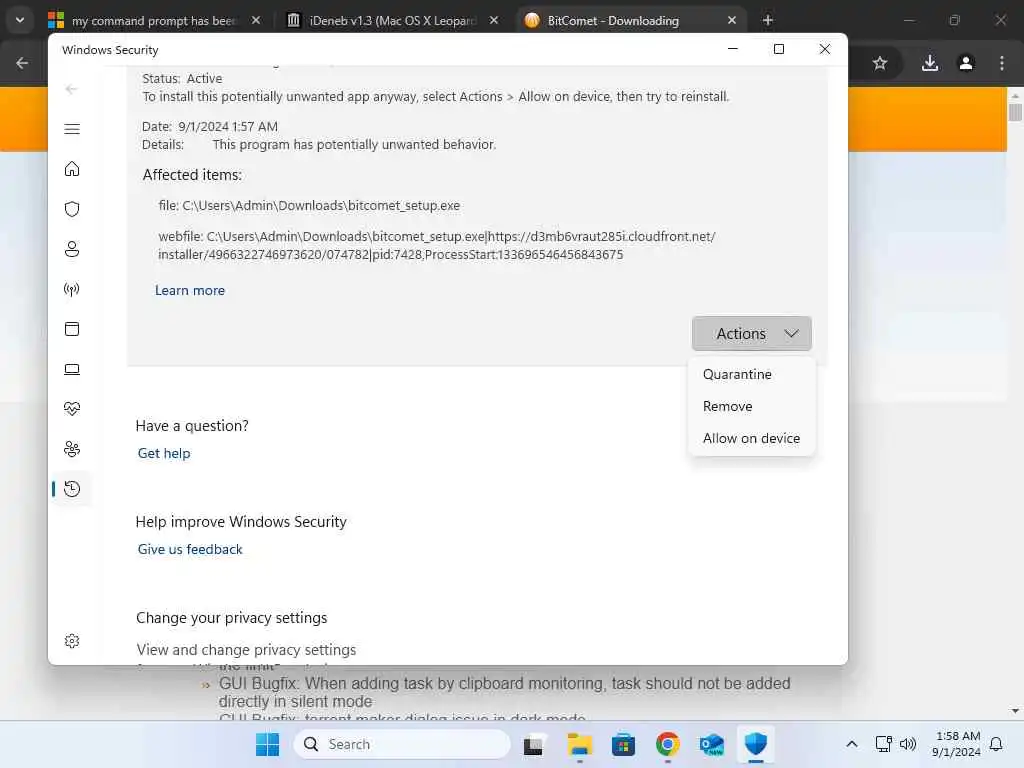Open Protection history clock icon
Image resolution: width=1024 pixels, height=768 pixels.
pos(72,488)
